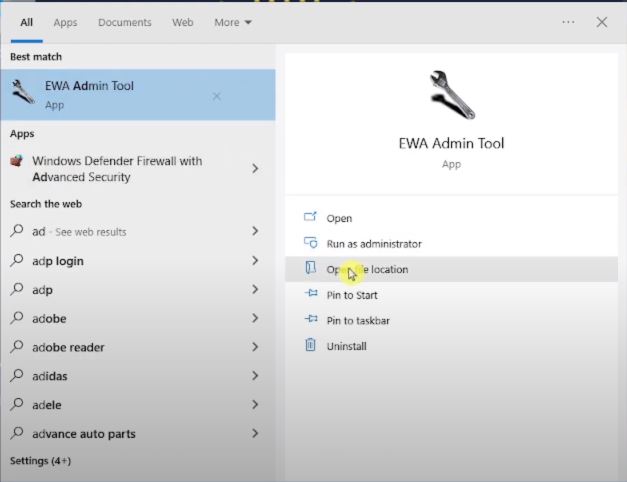Viewport: 627px width, 482px height.
Task: Expand the 'adp login' suggestion chevron
Action: 255,260
